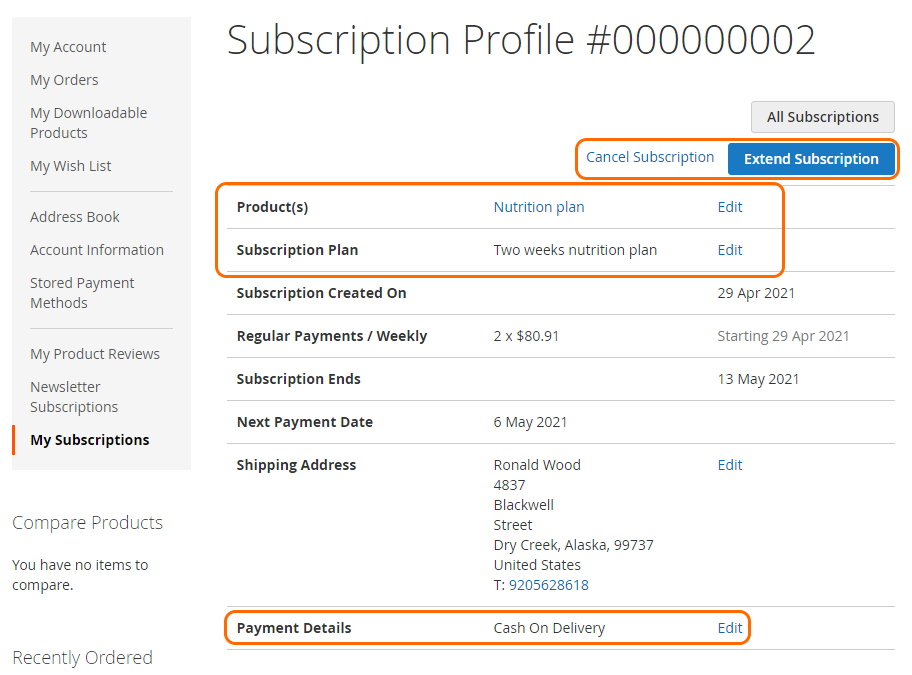
Task: Select the Cancel Subscription link
Action: tap(650, 157)
